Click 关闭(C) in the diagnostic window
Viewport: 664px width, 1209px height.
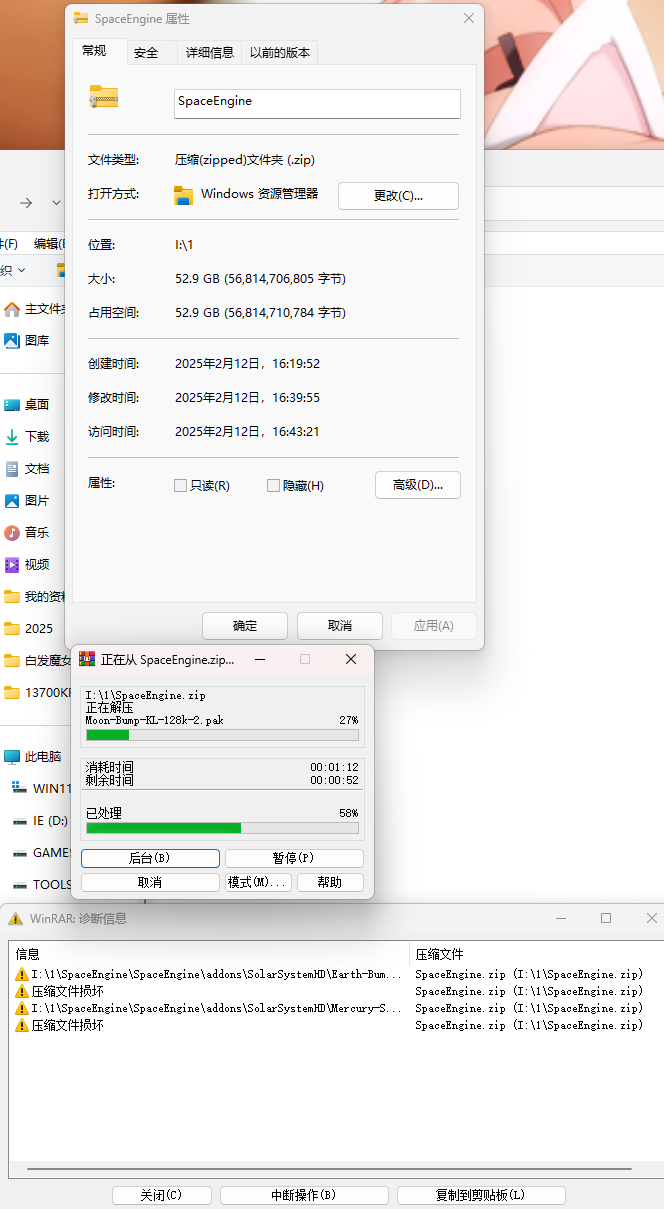point(162,1195)
